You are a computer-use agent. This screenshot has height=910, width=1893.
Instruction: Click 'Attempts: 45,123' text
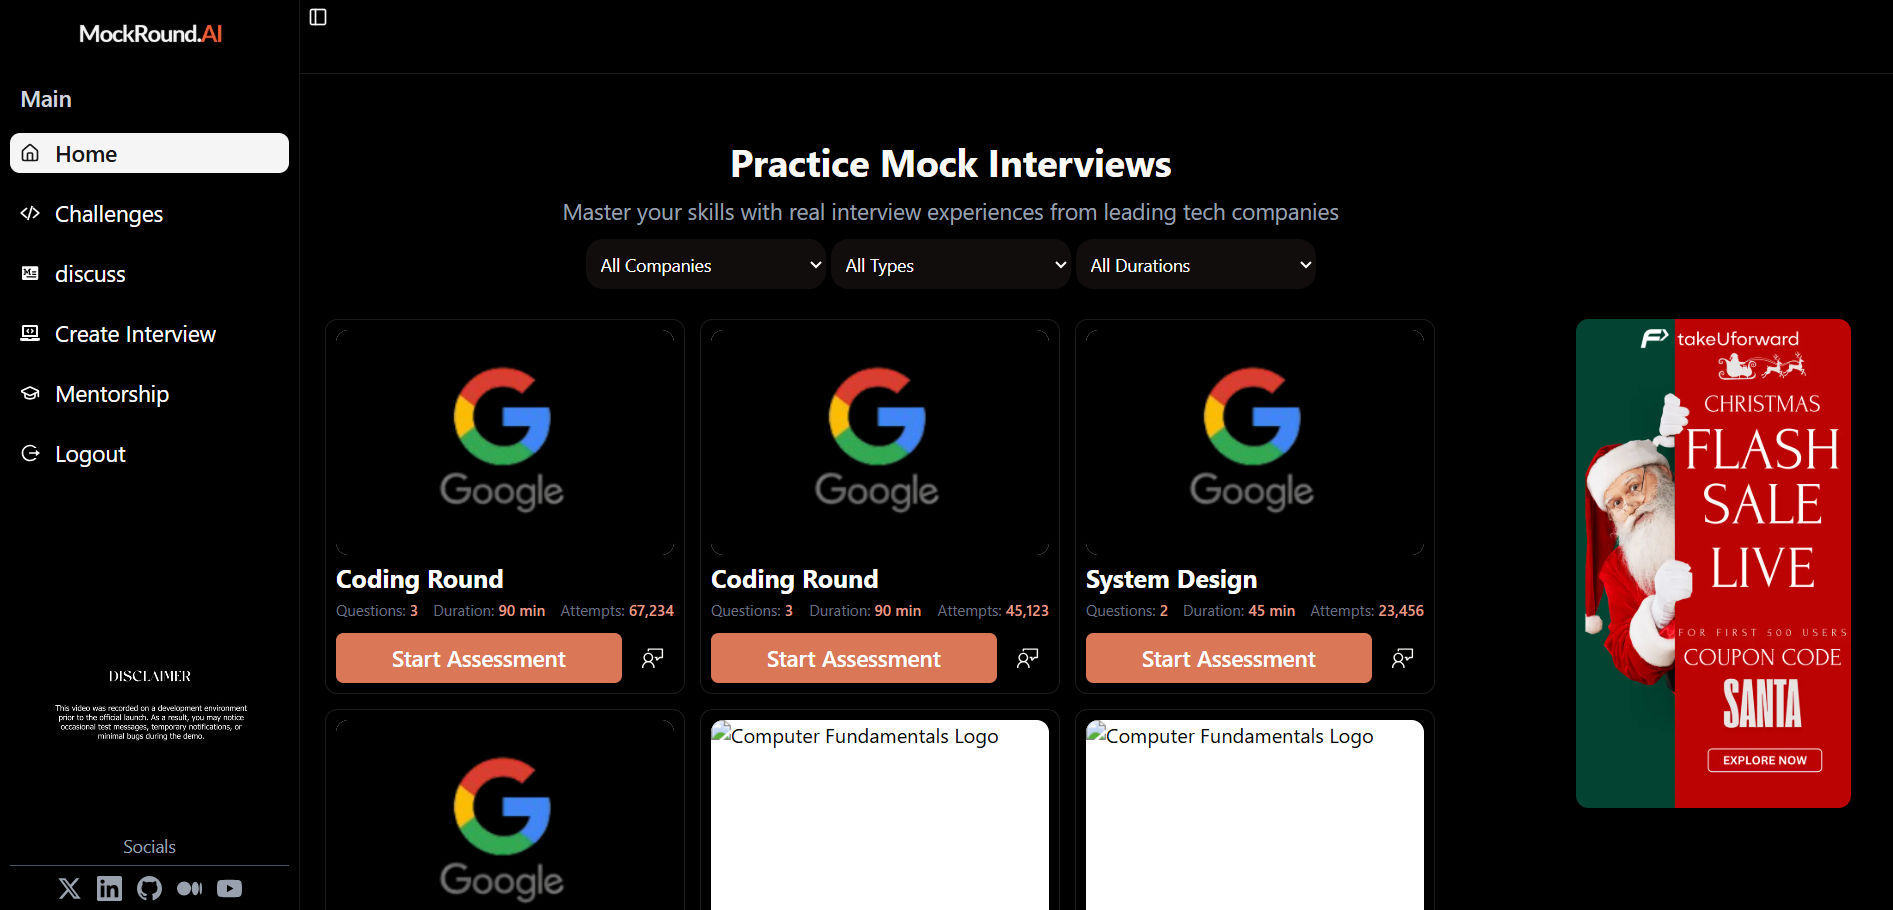tap(993, 610)
